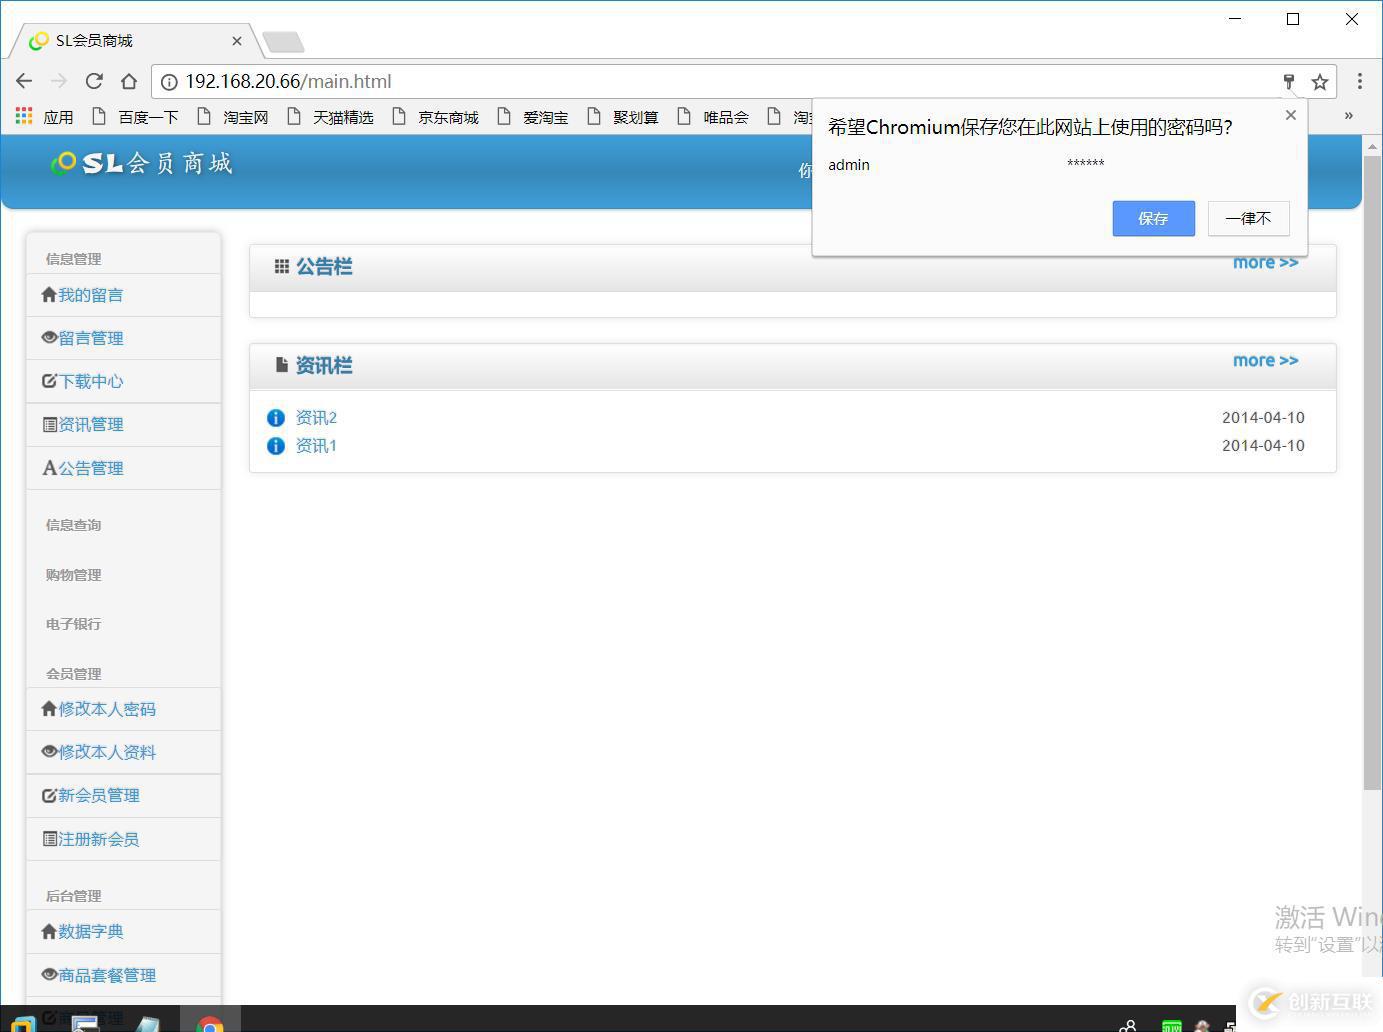This screenshot has width=1383, height=1032.
Task: Click 保存 to save the password
Action: point(1153,218)
